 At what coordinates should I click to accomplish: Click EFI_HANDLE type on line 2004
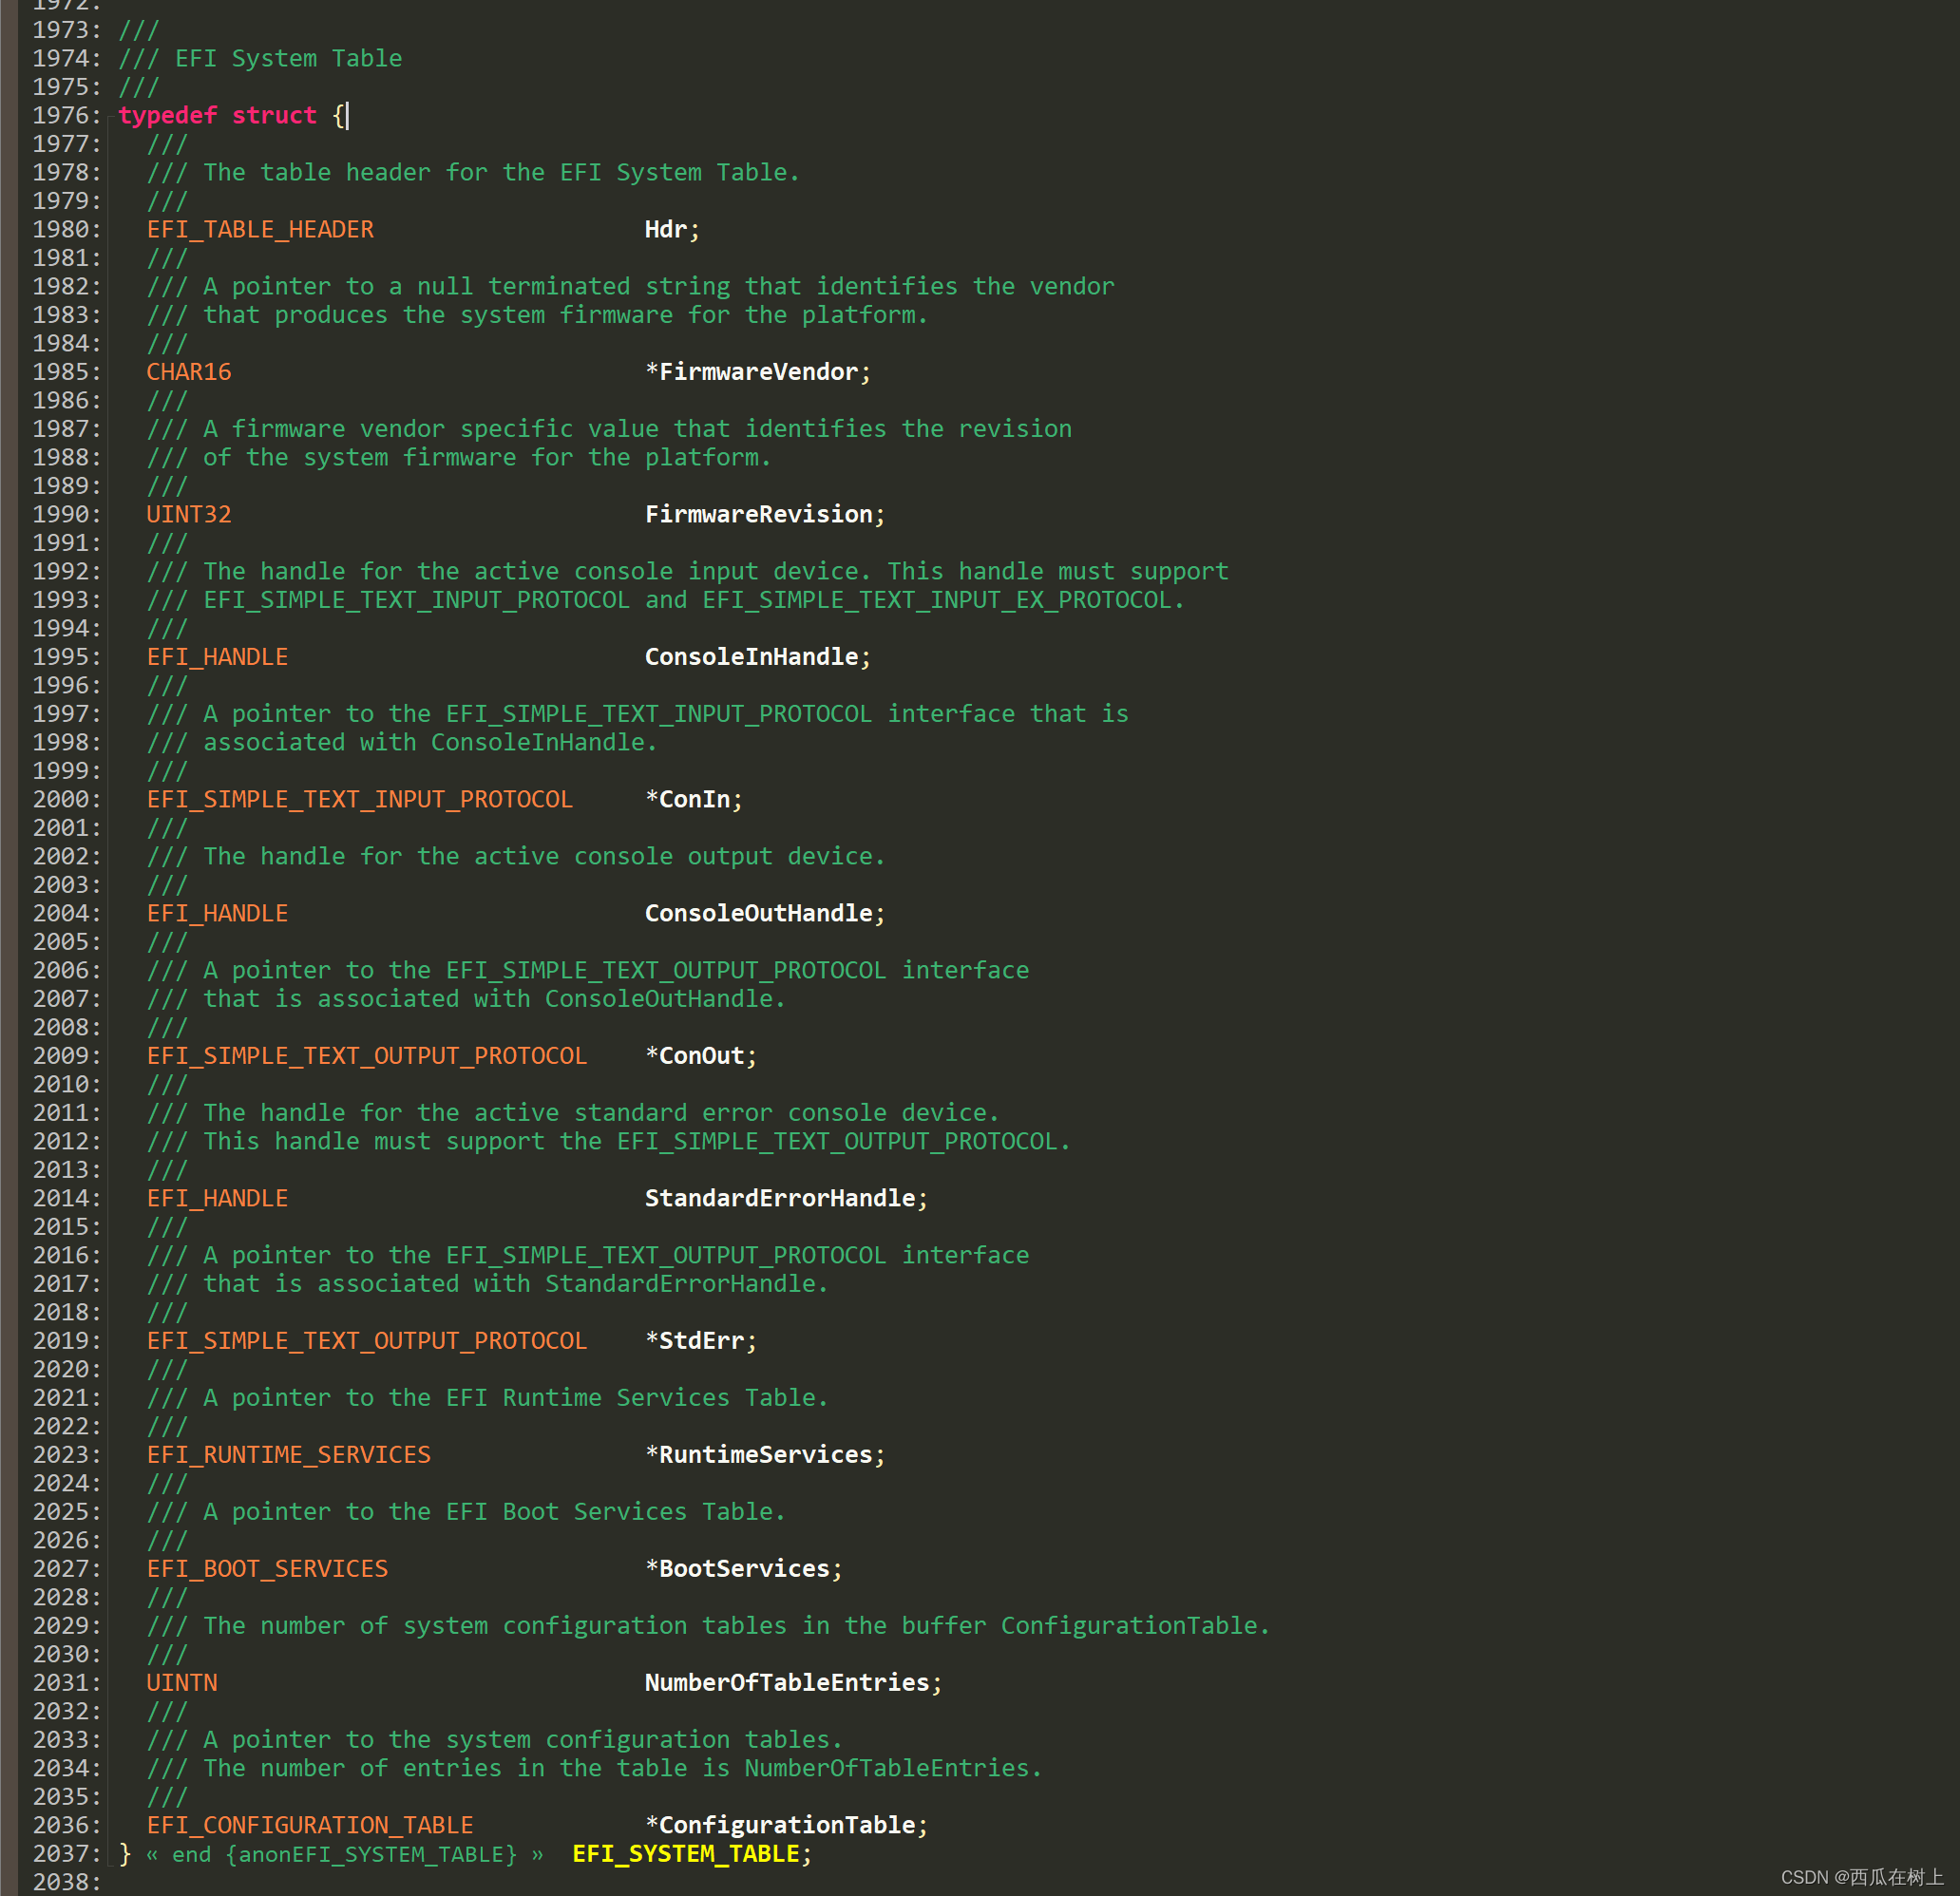tap(217, 914)
